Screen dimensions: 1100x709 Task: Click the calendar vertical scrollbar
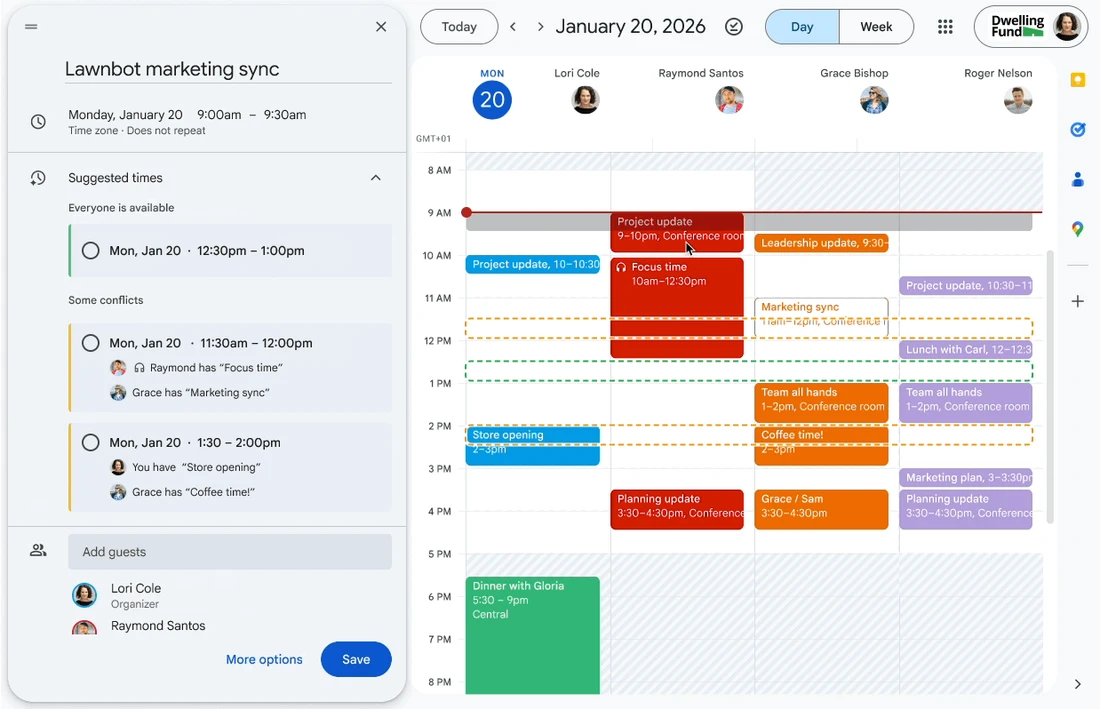tap(1050, 386)
